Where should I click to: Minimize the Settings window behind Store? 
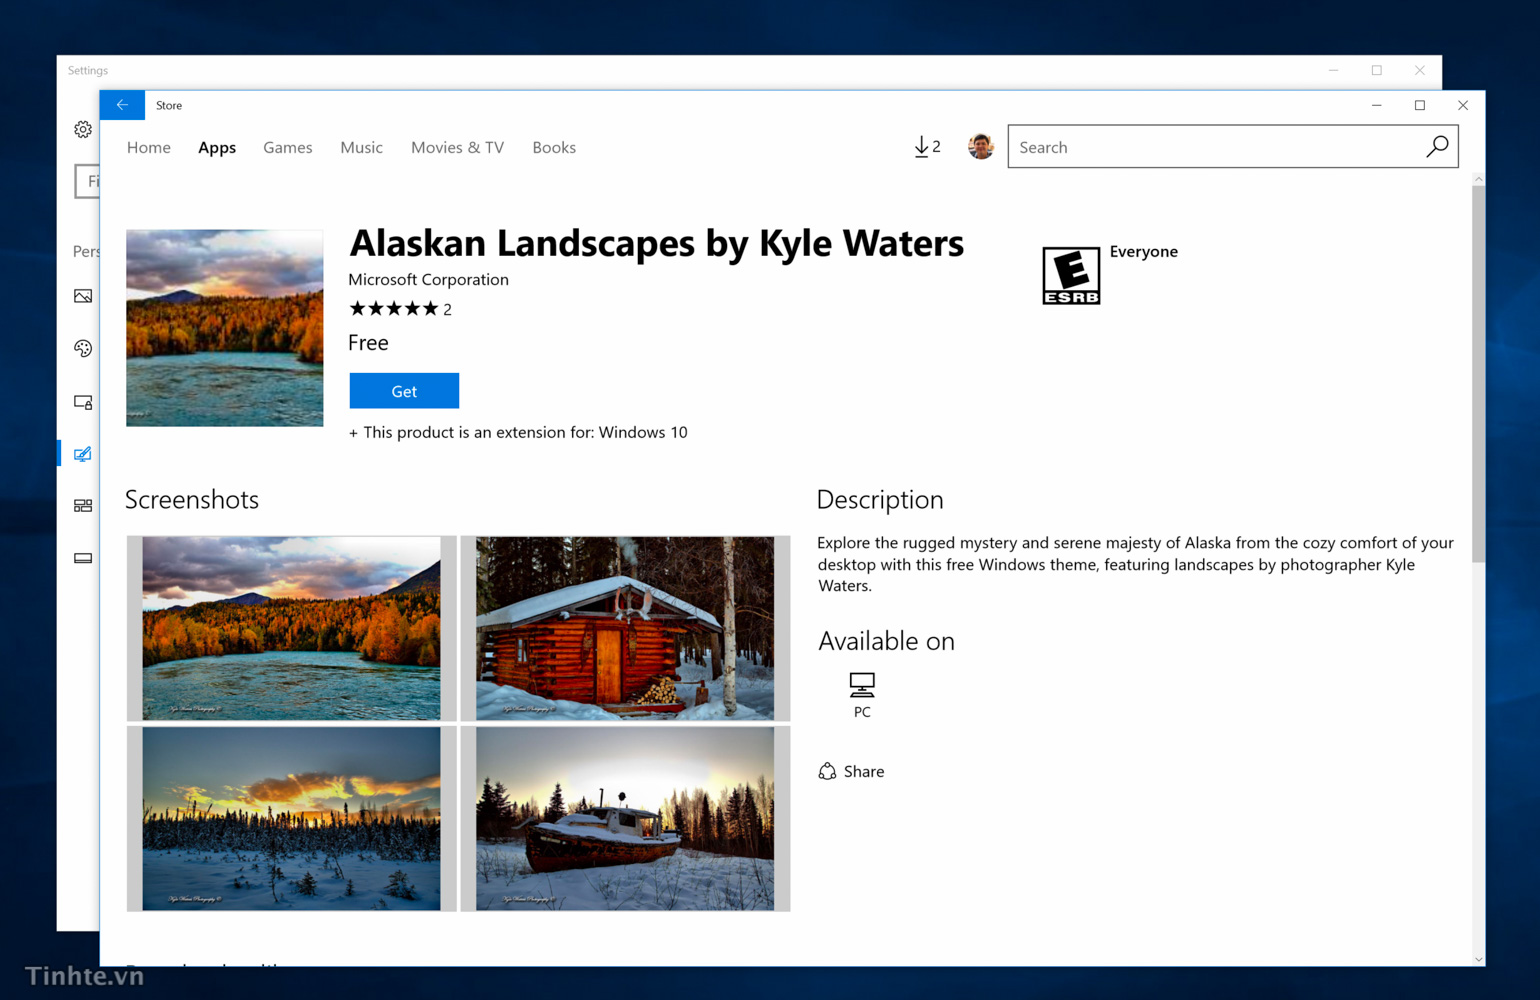pos(1333,70)
